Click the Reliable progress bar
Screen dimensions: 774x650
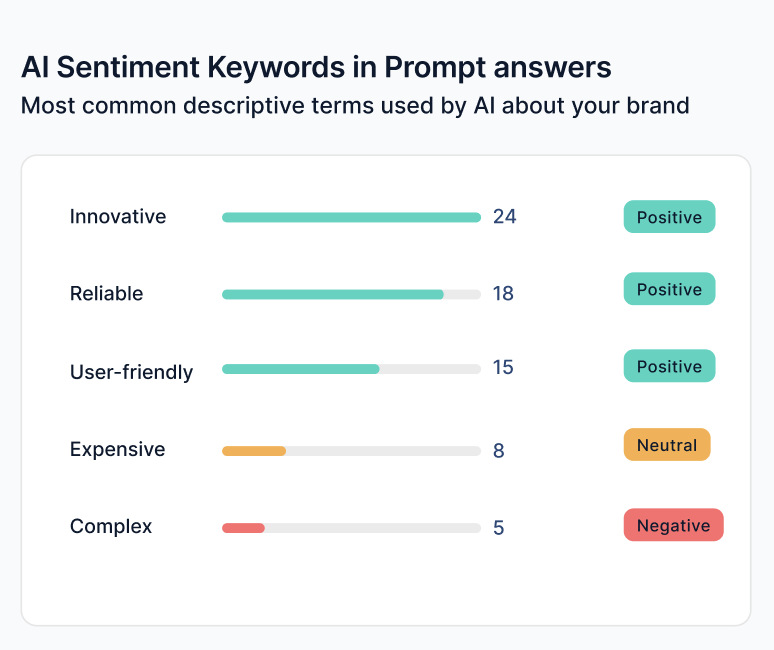[351, 295]
